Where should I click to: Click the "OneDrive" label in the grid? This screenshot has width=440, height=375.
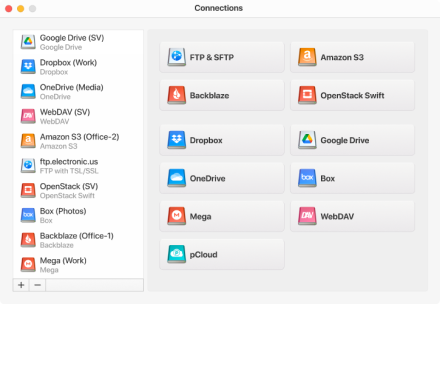point(207,179)
